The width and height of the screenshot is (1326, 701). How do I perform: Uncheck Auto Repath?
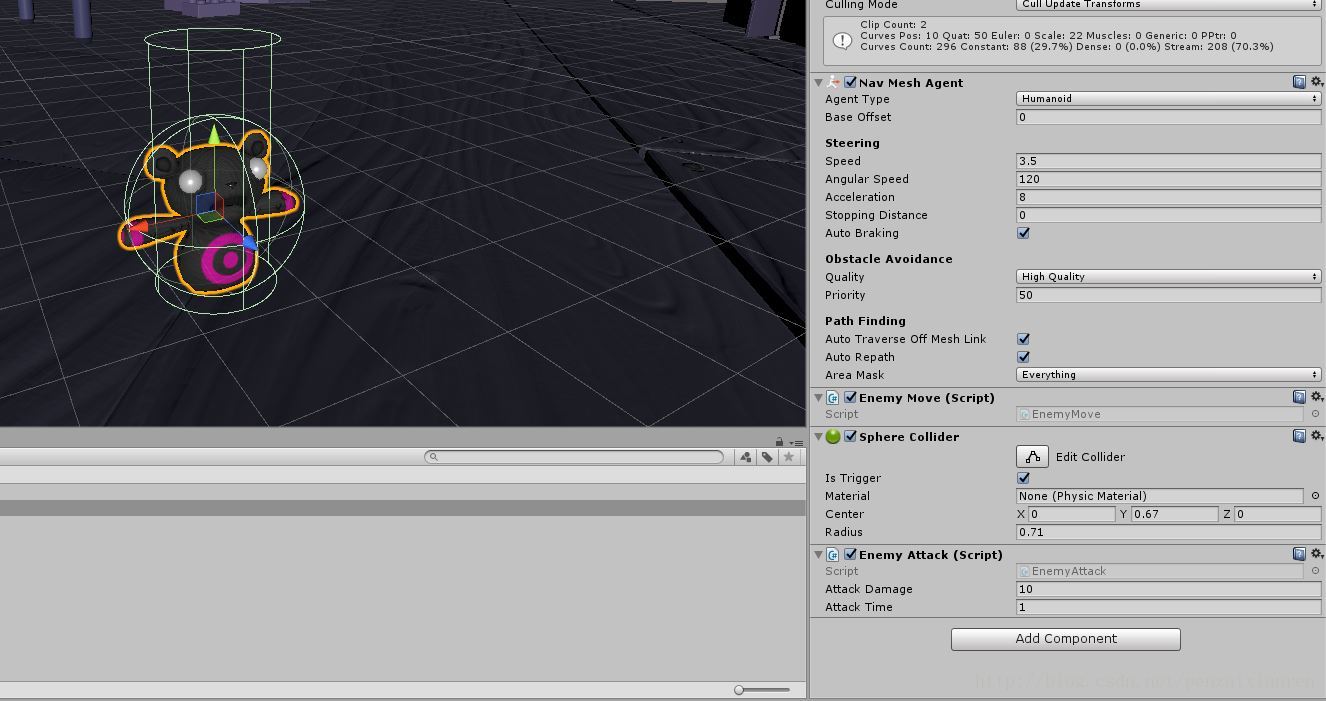tap(1023, 357)
